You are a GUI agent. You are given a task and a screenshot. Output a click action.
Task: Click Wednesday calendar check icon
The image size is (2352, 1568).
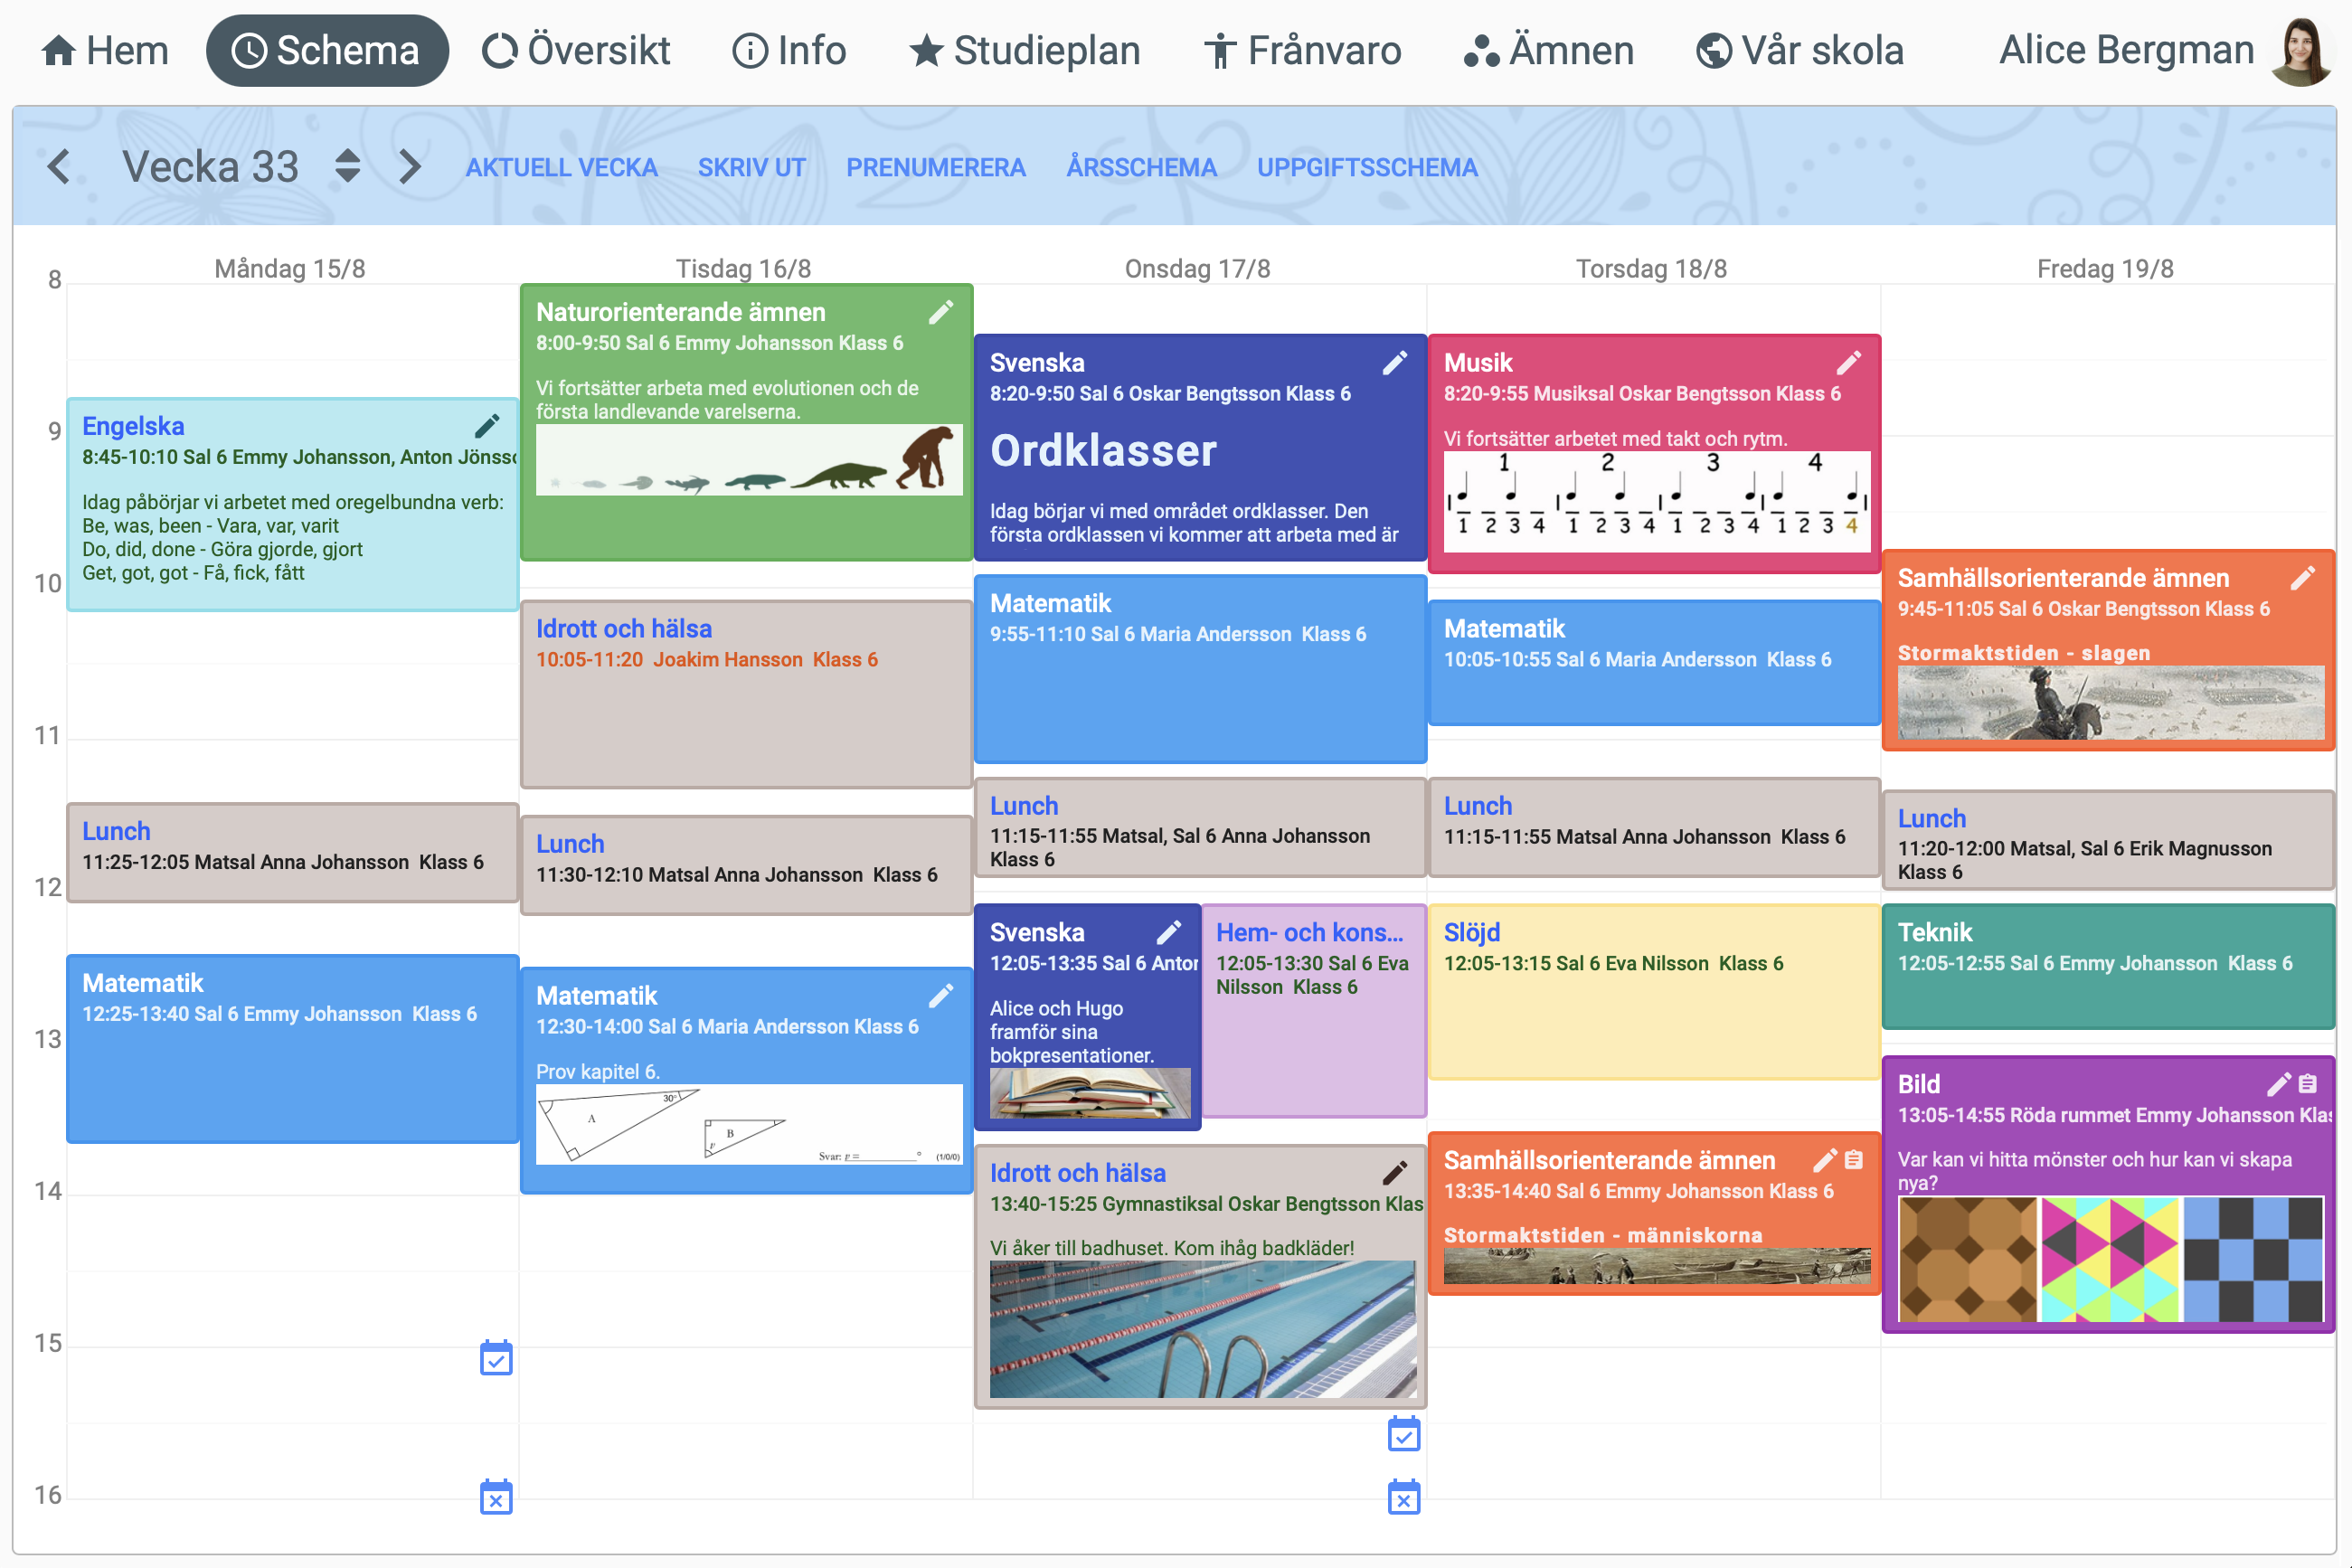click(x=1404, y=1435)
